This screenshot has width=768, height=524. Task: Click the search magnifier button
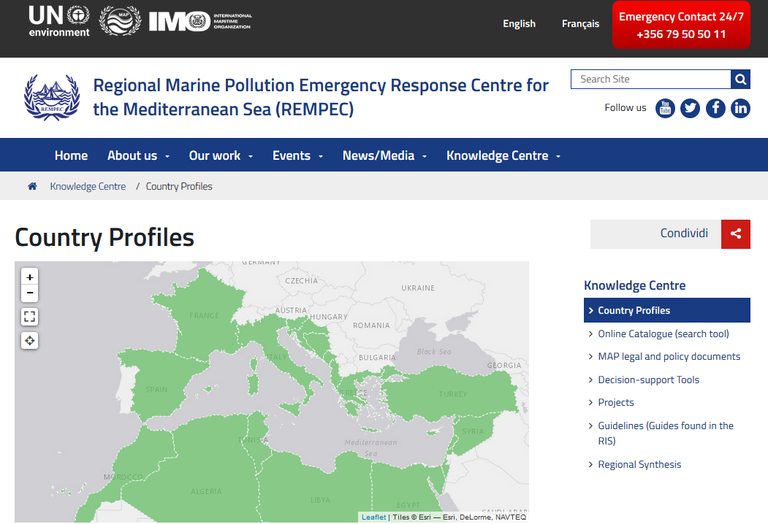[x=740, y=79]
